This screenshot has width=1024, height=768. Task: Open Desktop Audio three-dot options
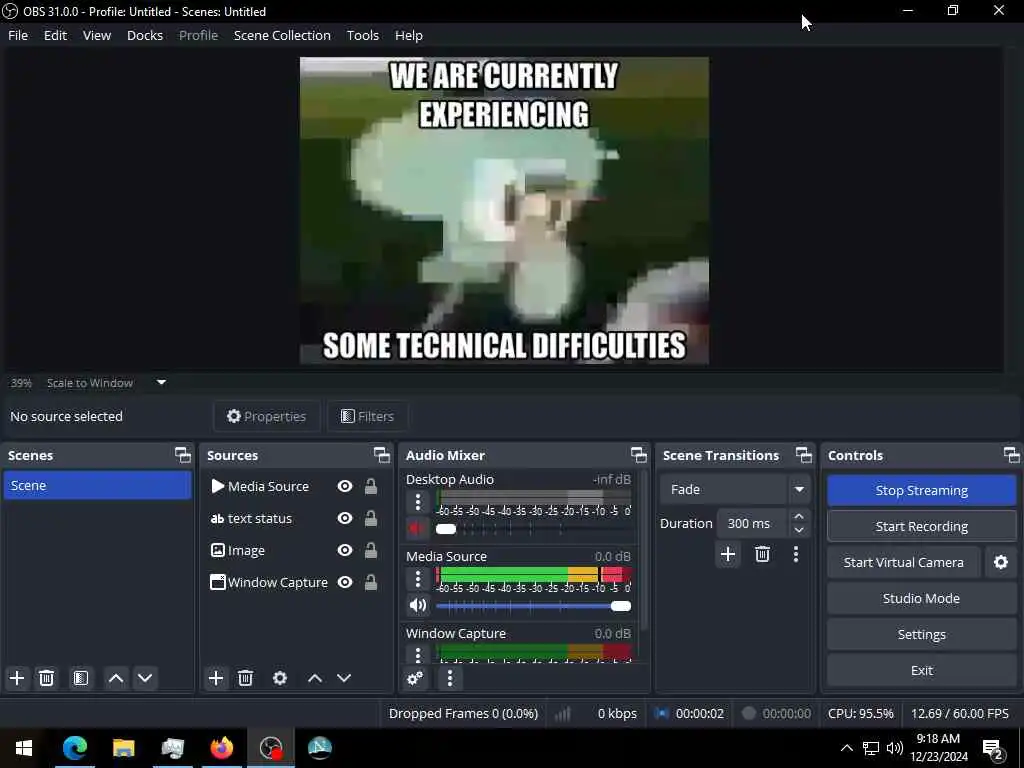click(418, 502)
